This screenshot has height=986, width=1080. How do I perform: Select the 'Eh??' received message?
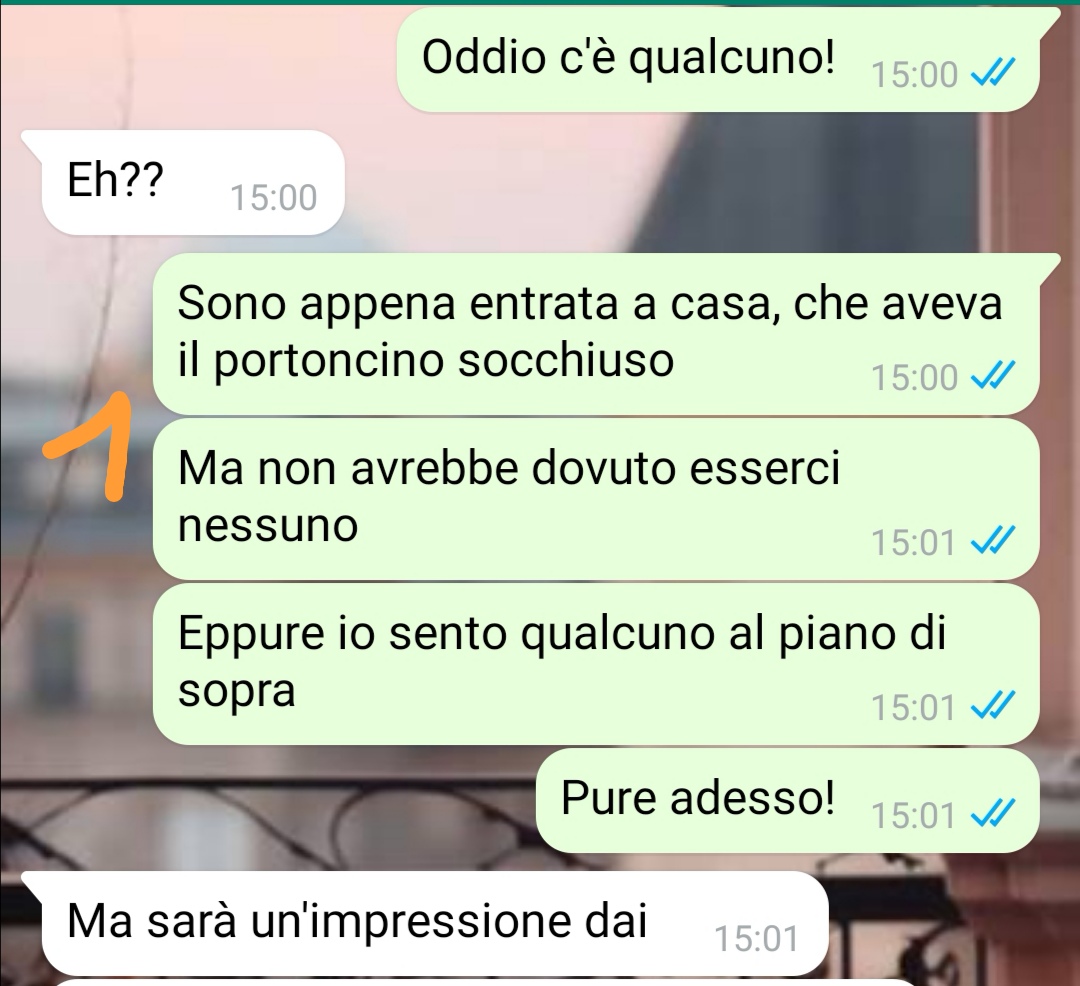[x=191, y=182]
